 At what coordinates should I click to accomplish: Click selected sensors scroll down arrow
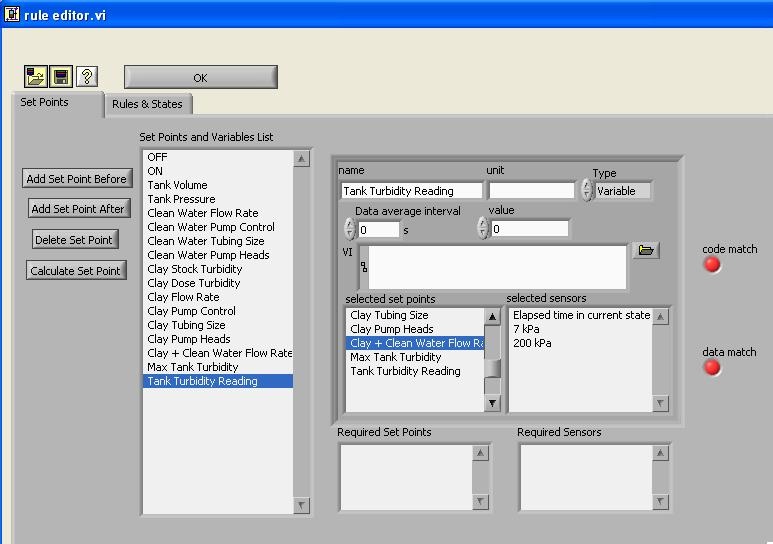[x=660, y=403]
